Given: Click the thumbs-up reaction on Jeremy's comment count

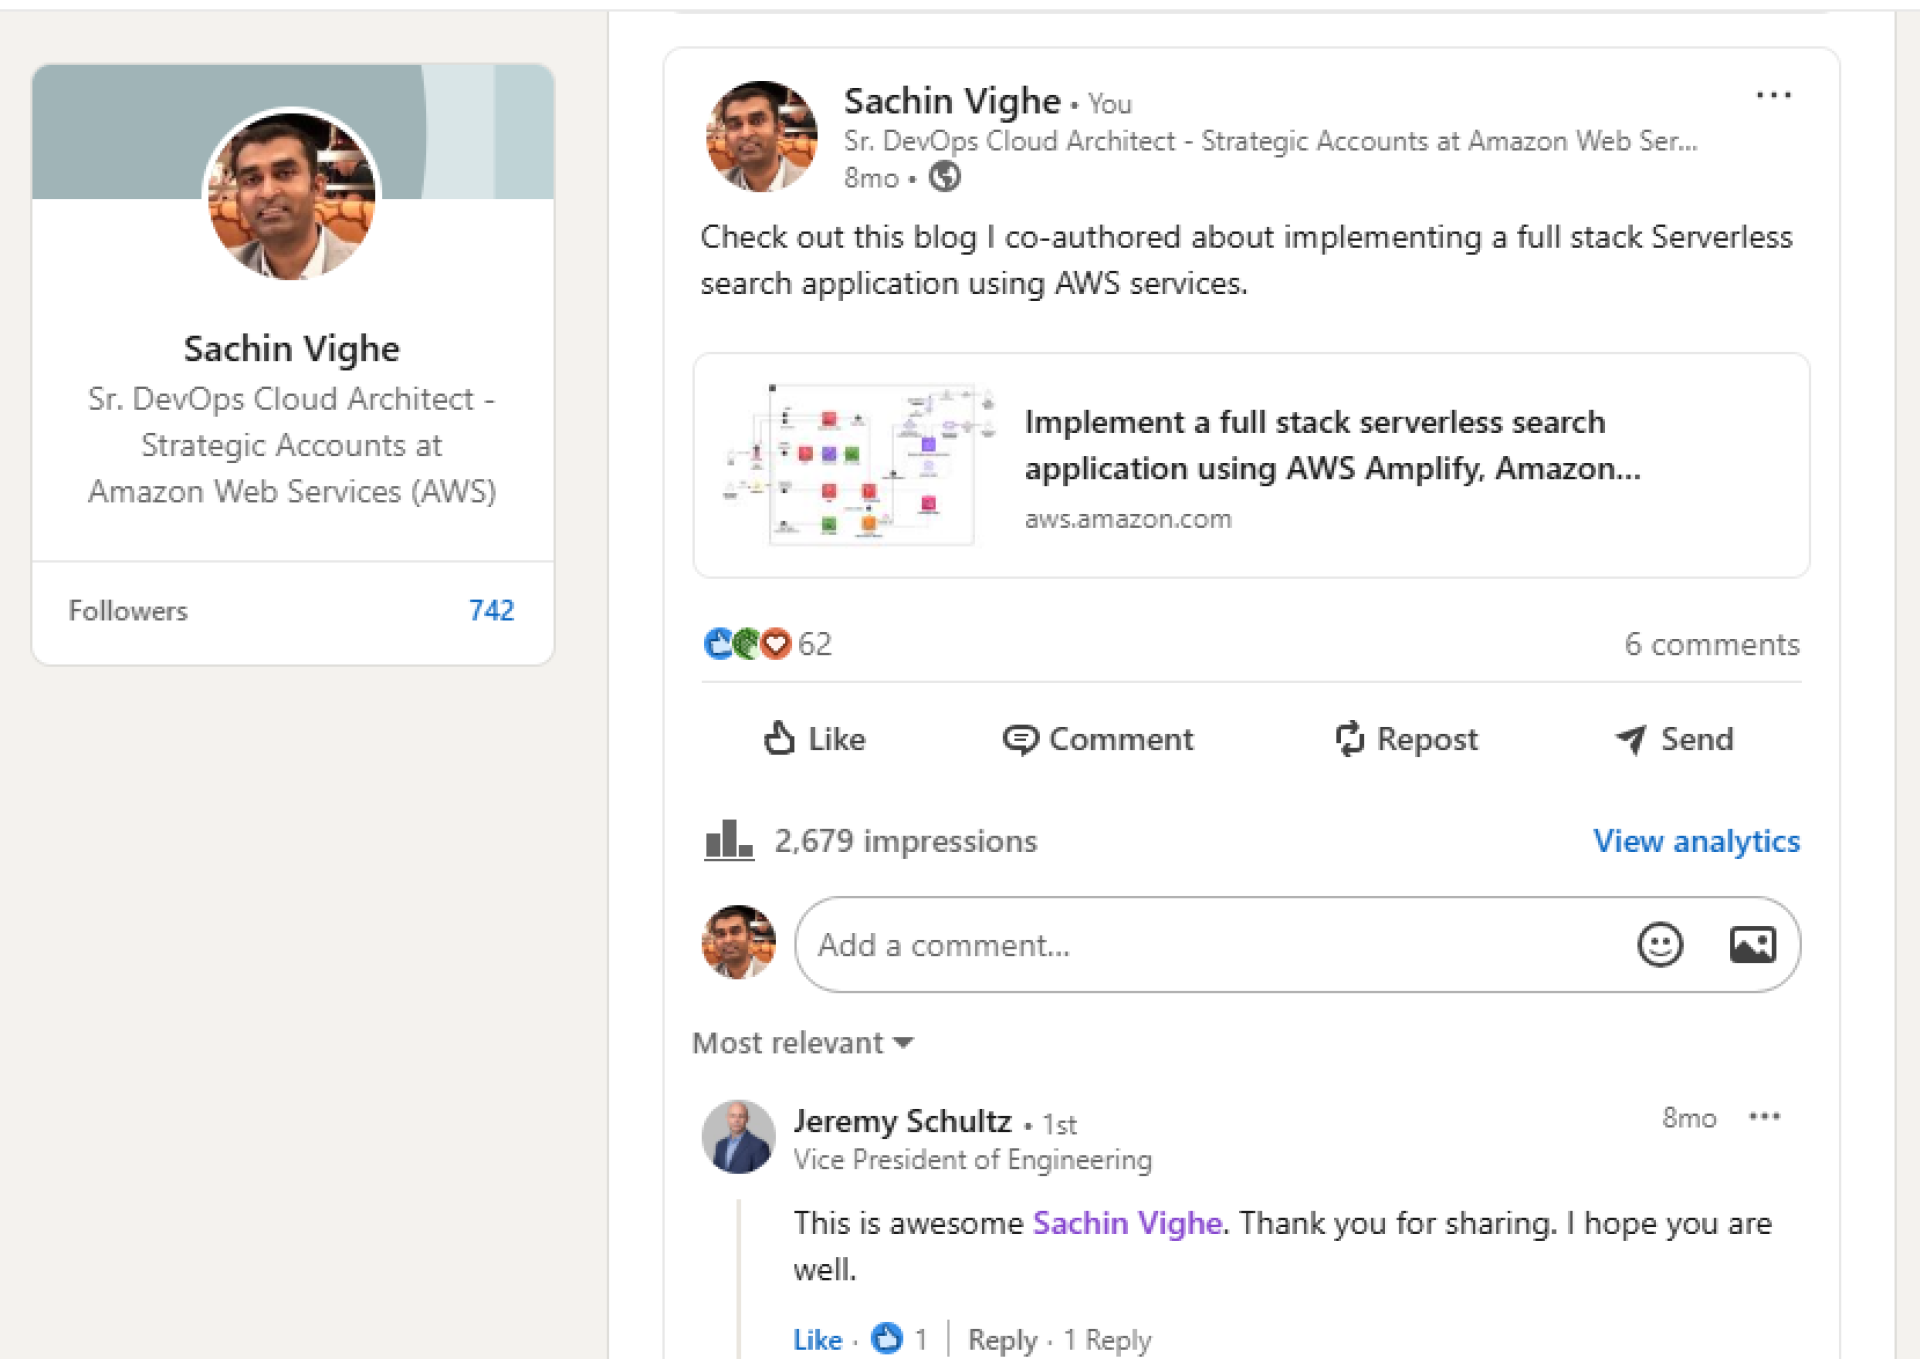Looking at the screenshot, I should tap(889, 1337).
